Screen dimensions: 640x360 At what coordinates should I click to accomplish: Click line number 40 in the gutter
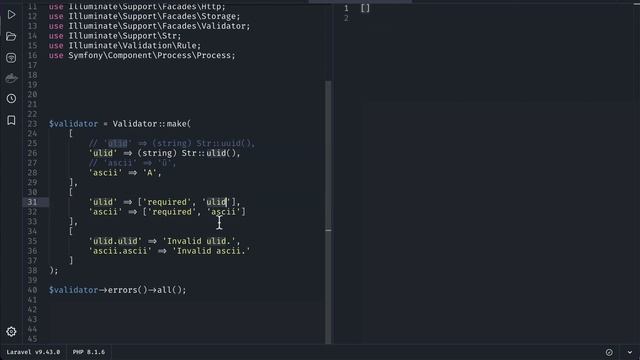[x=32, y=290]
